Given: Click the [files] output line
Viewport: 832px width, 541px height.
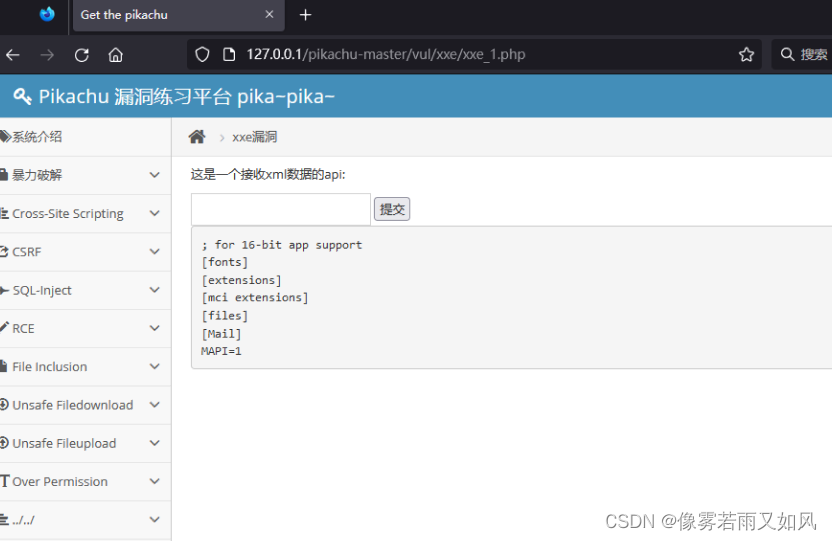Looking at the screenshot, I should pyautogui.click(x=224, y=316).
